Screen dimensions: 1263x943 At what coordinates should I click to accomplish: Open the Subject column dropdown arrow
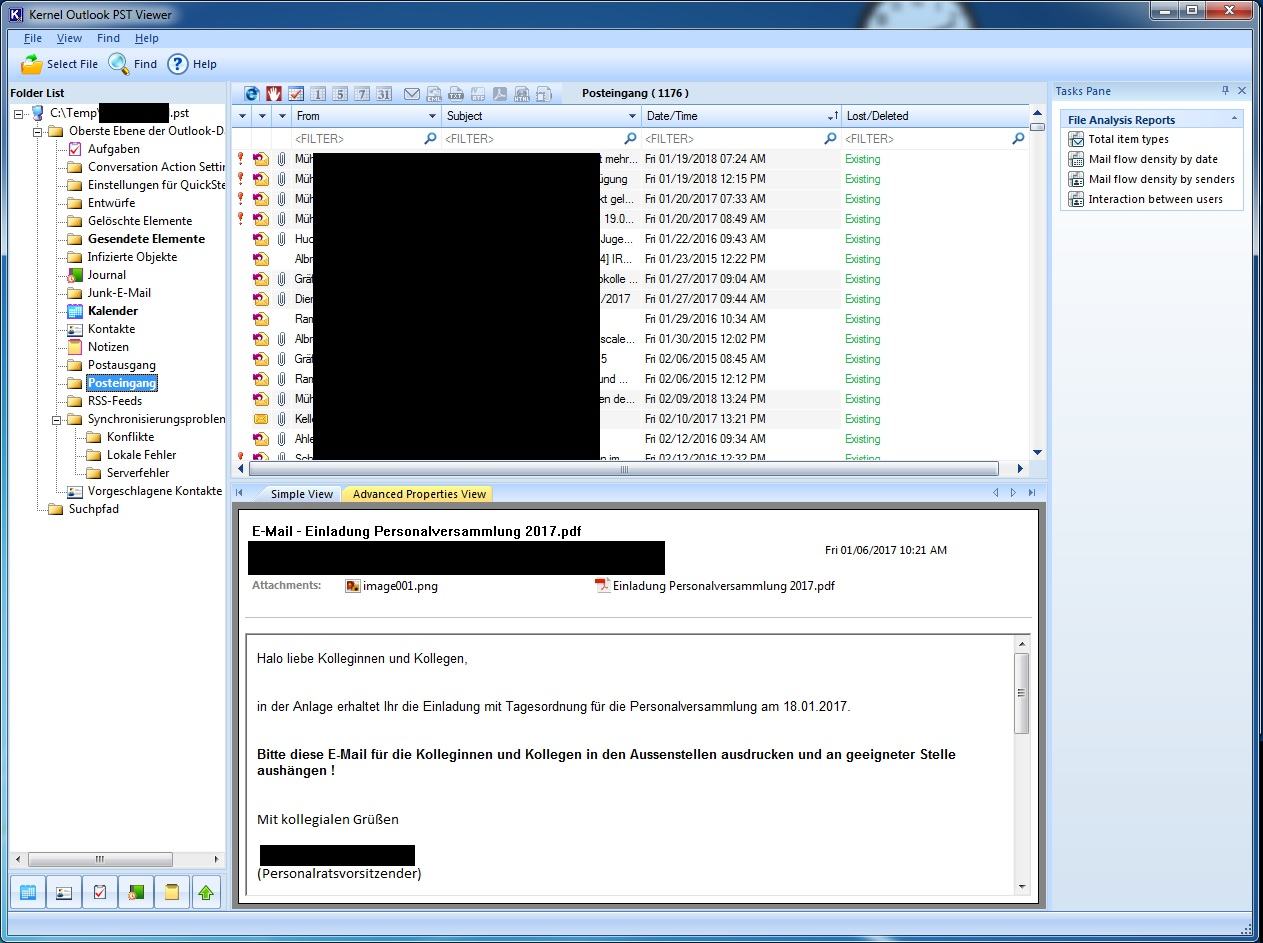coord(632,117)
